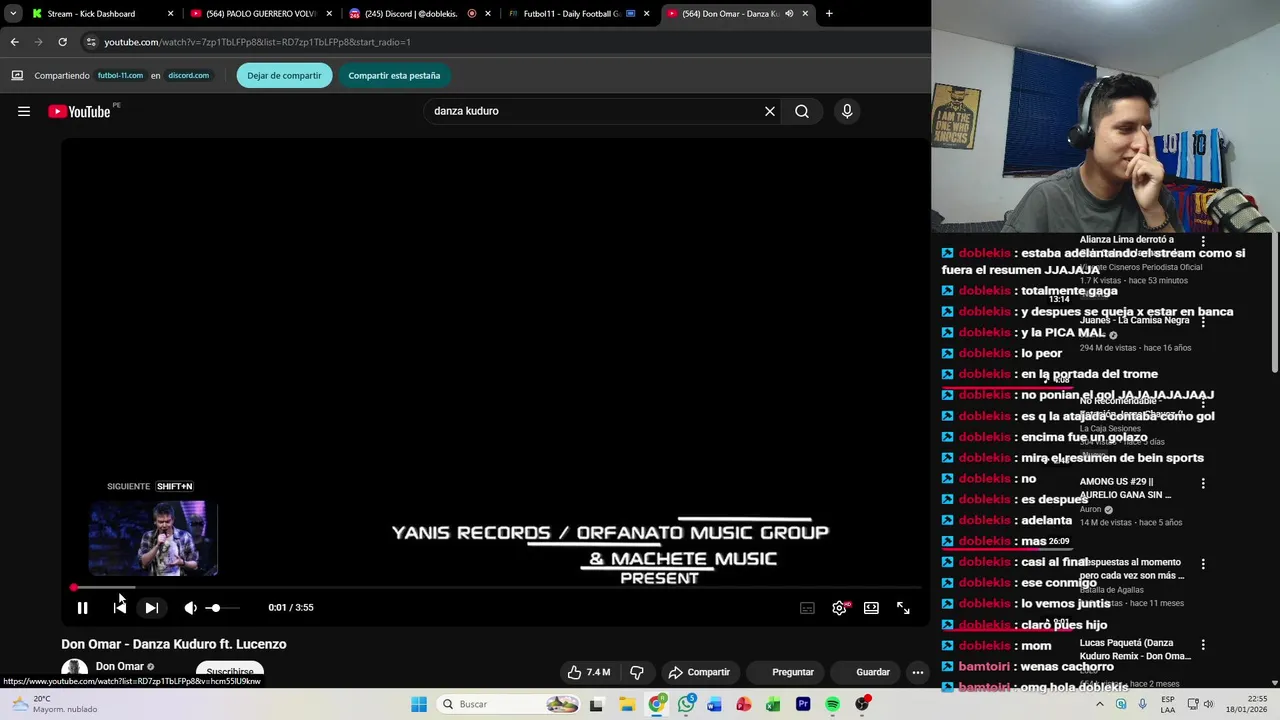Go to previous video in player
This screenshot has height=720, width=1280.
pos(119,607)
